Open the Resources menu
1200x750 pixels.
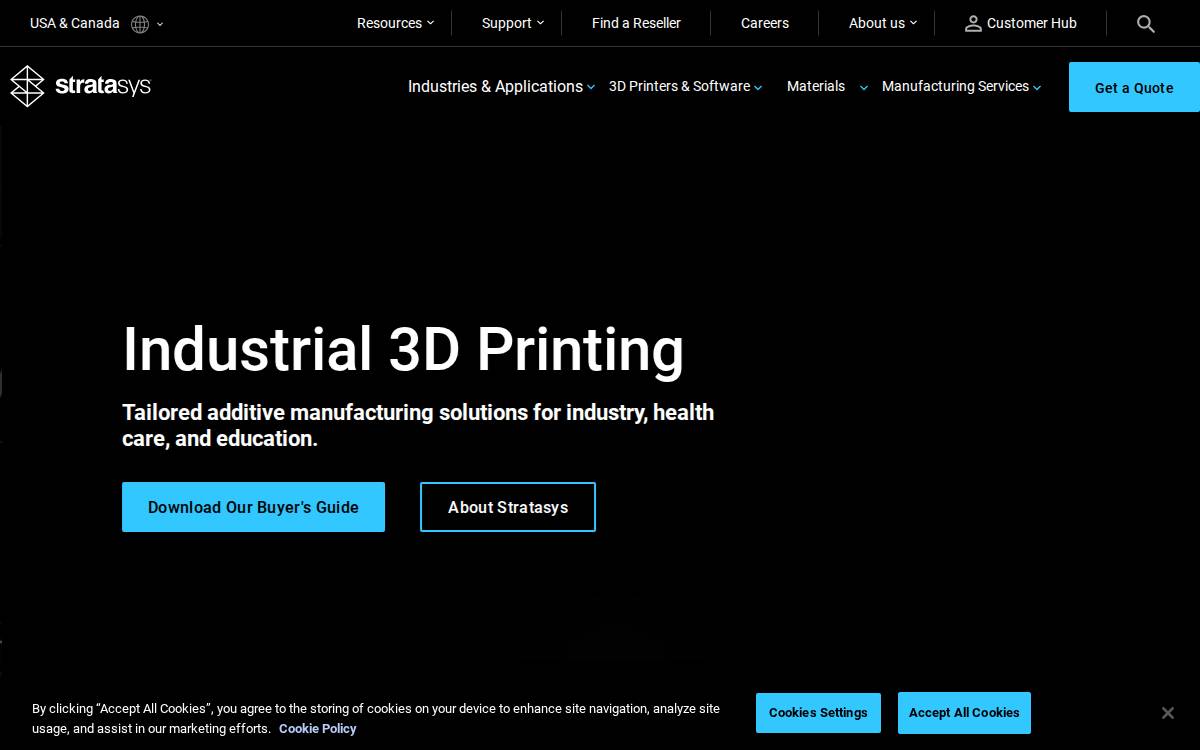[389, 23]
